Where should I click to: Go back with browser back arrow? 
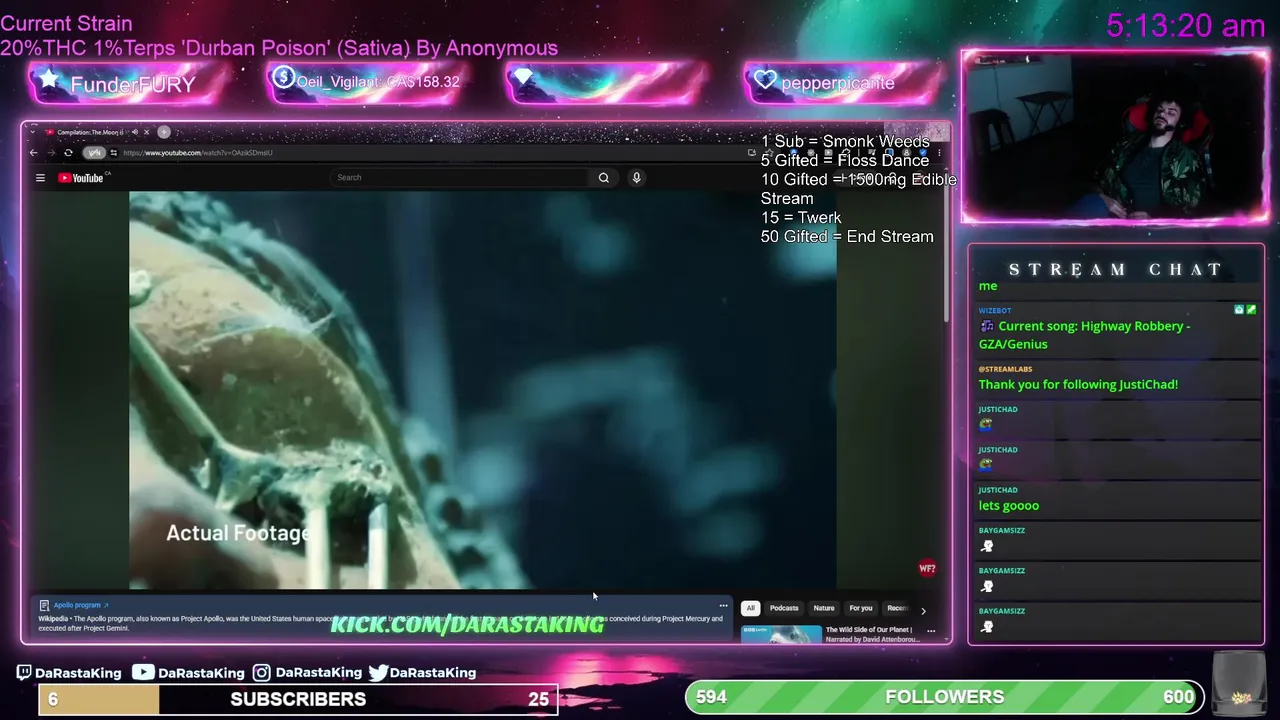33,153
